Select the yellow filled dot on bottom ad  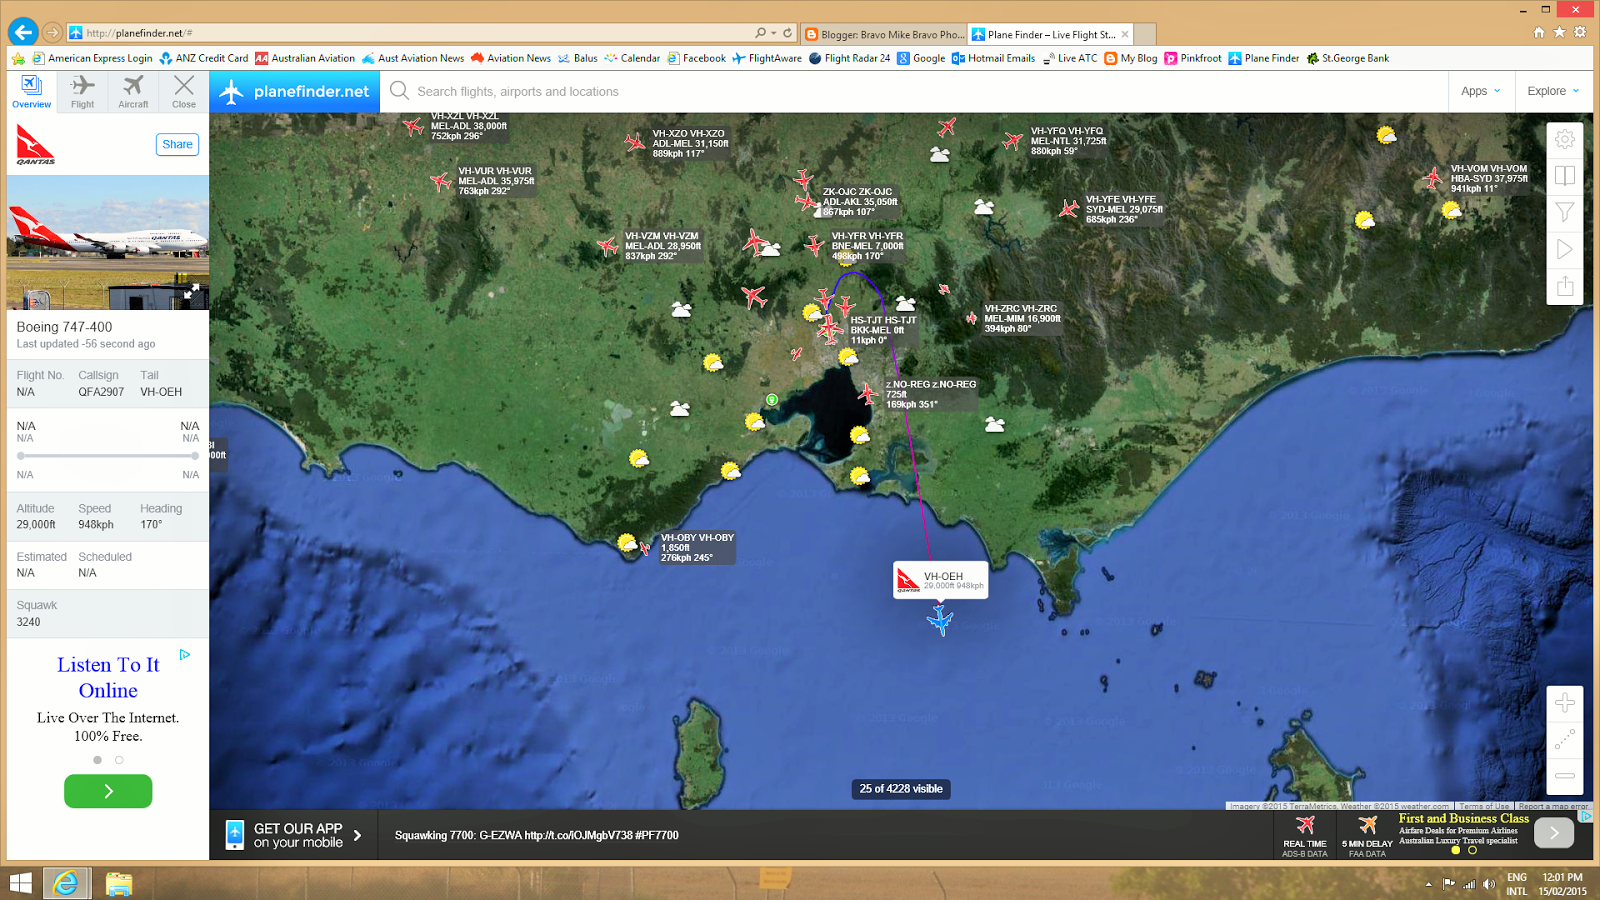[x=1455, y=850]
